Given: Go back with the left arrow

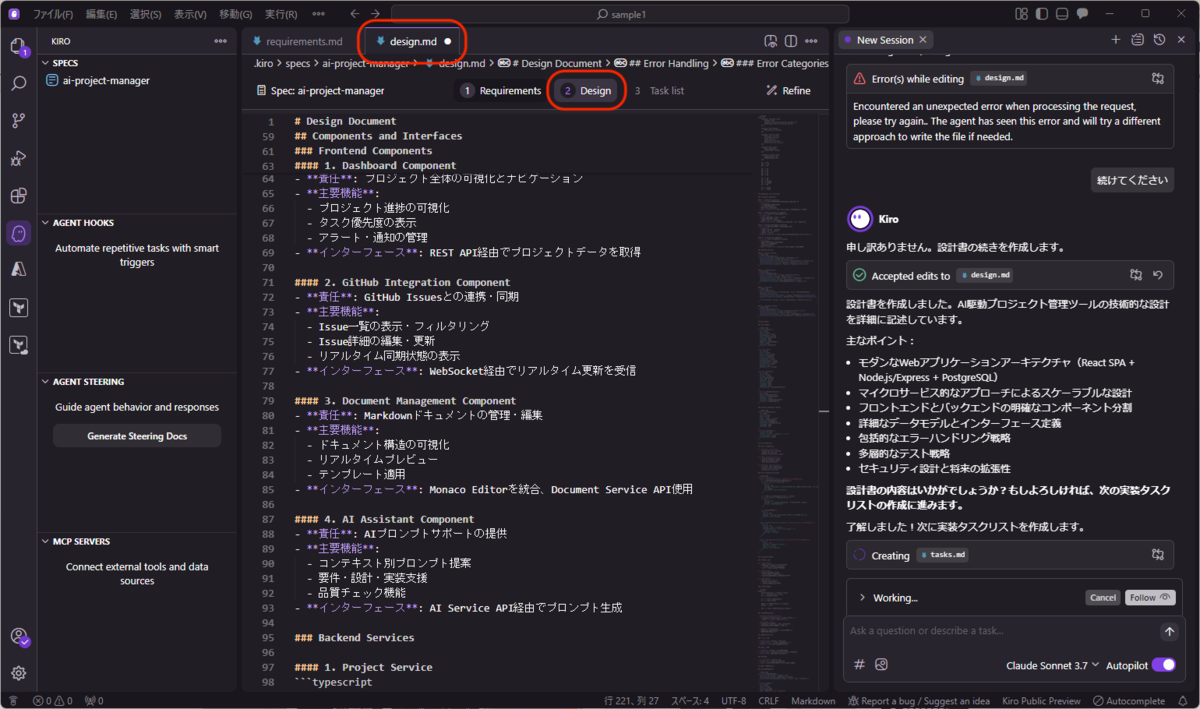Looking at the screenshot, I should (x=356, y=14).
